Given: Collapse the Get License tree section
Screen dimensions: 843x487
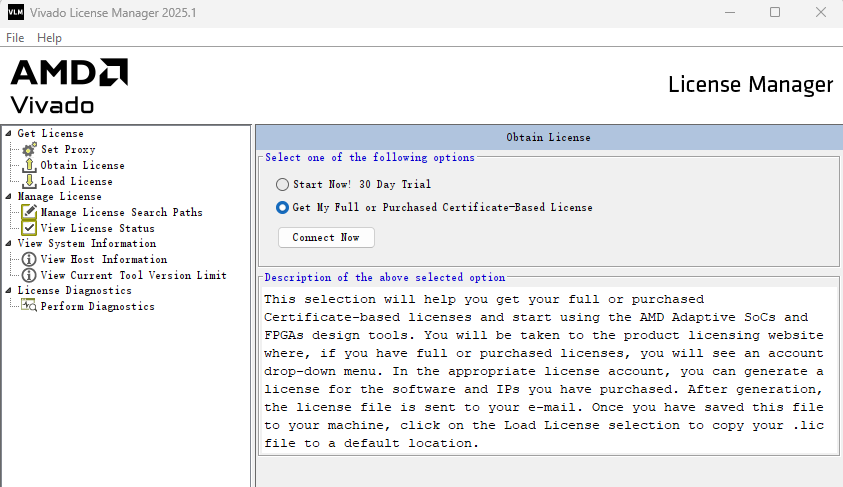Looking at the screenshot, I should pos(8,134).
